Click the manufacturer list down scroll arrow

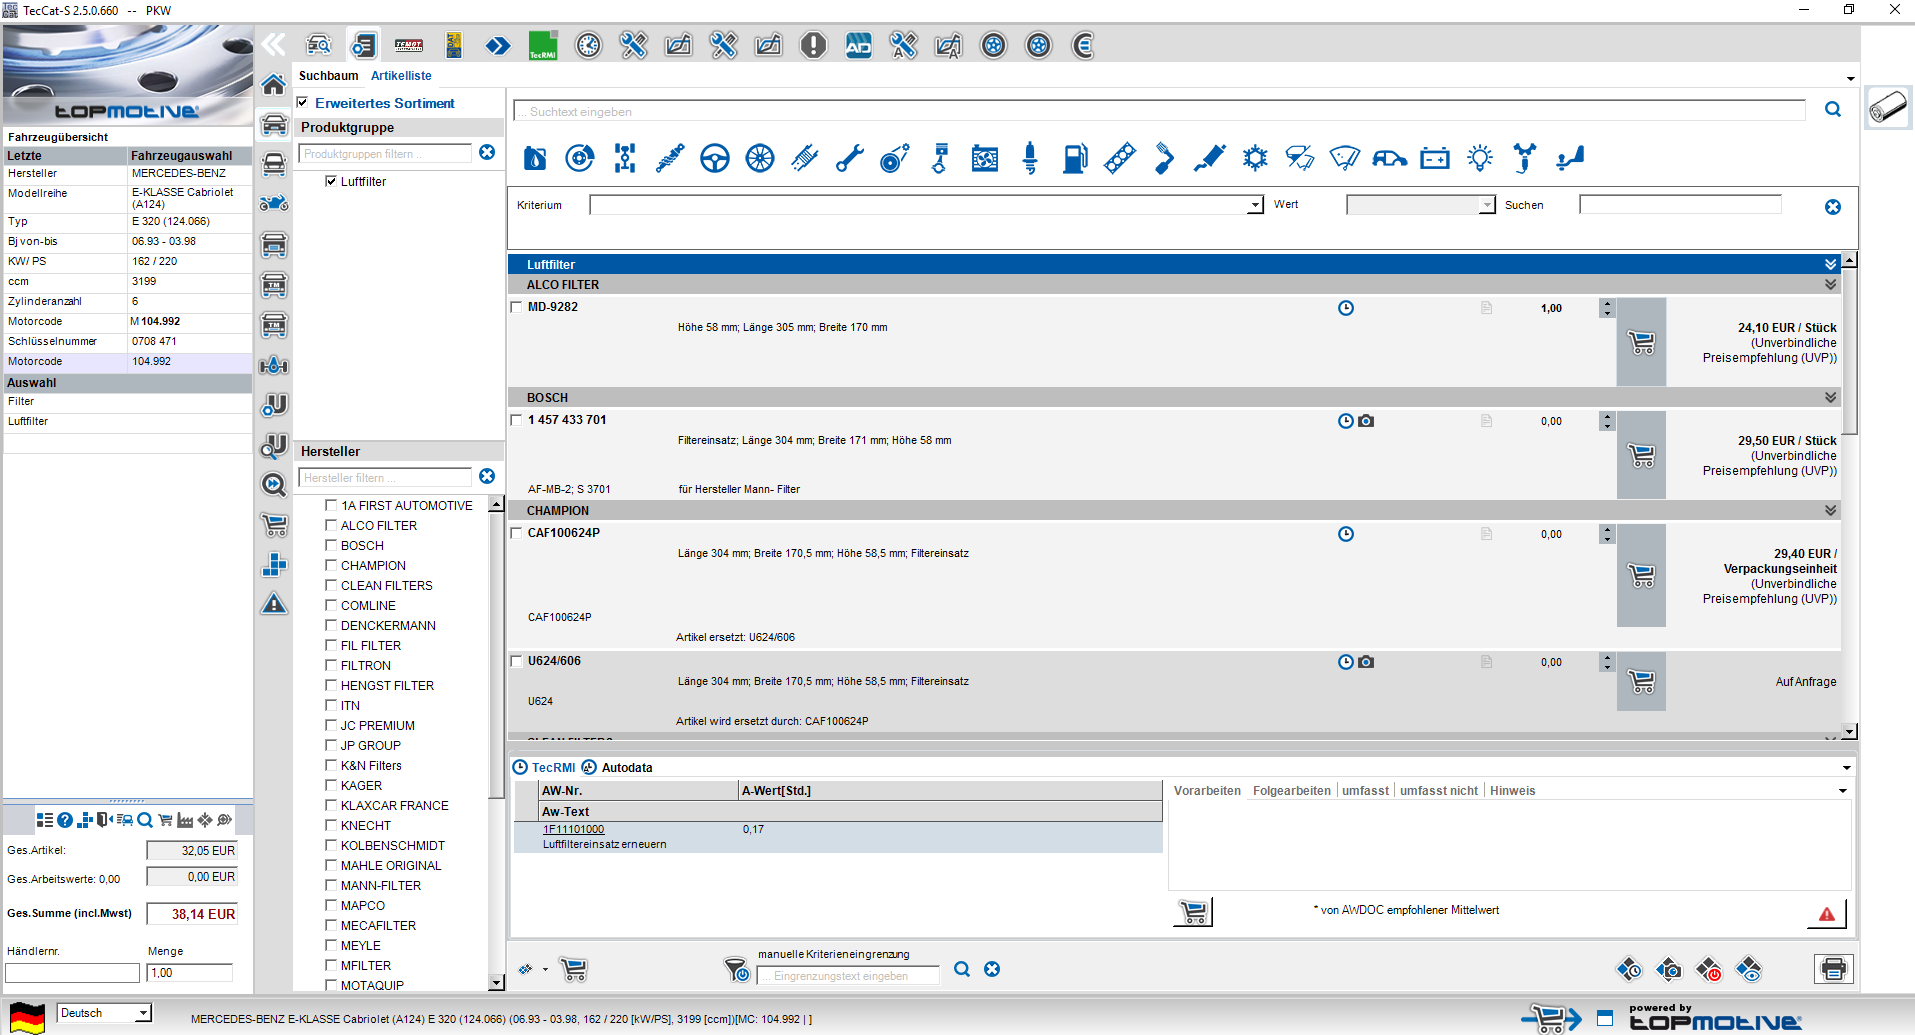496,984
